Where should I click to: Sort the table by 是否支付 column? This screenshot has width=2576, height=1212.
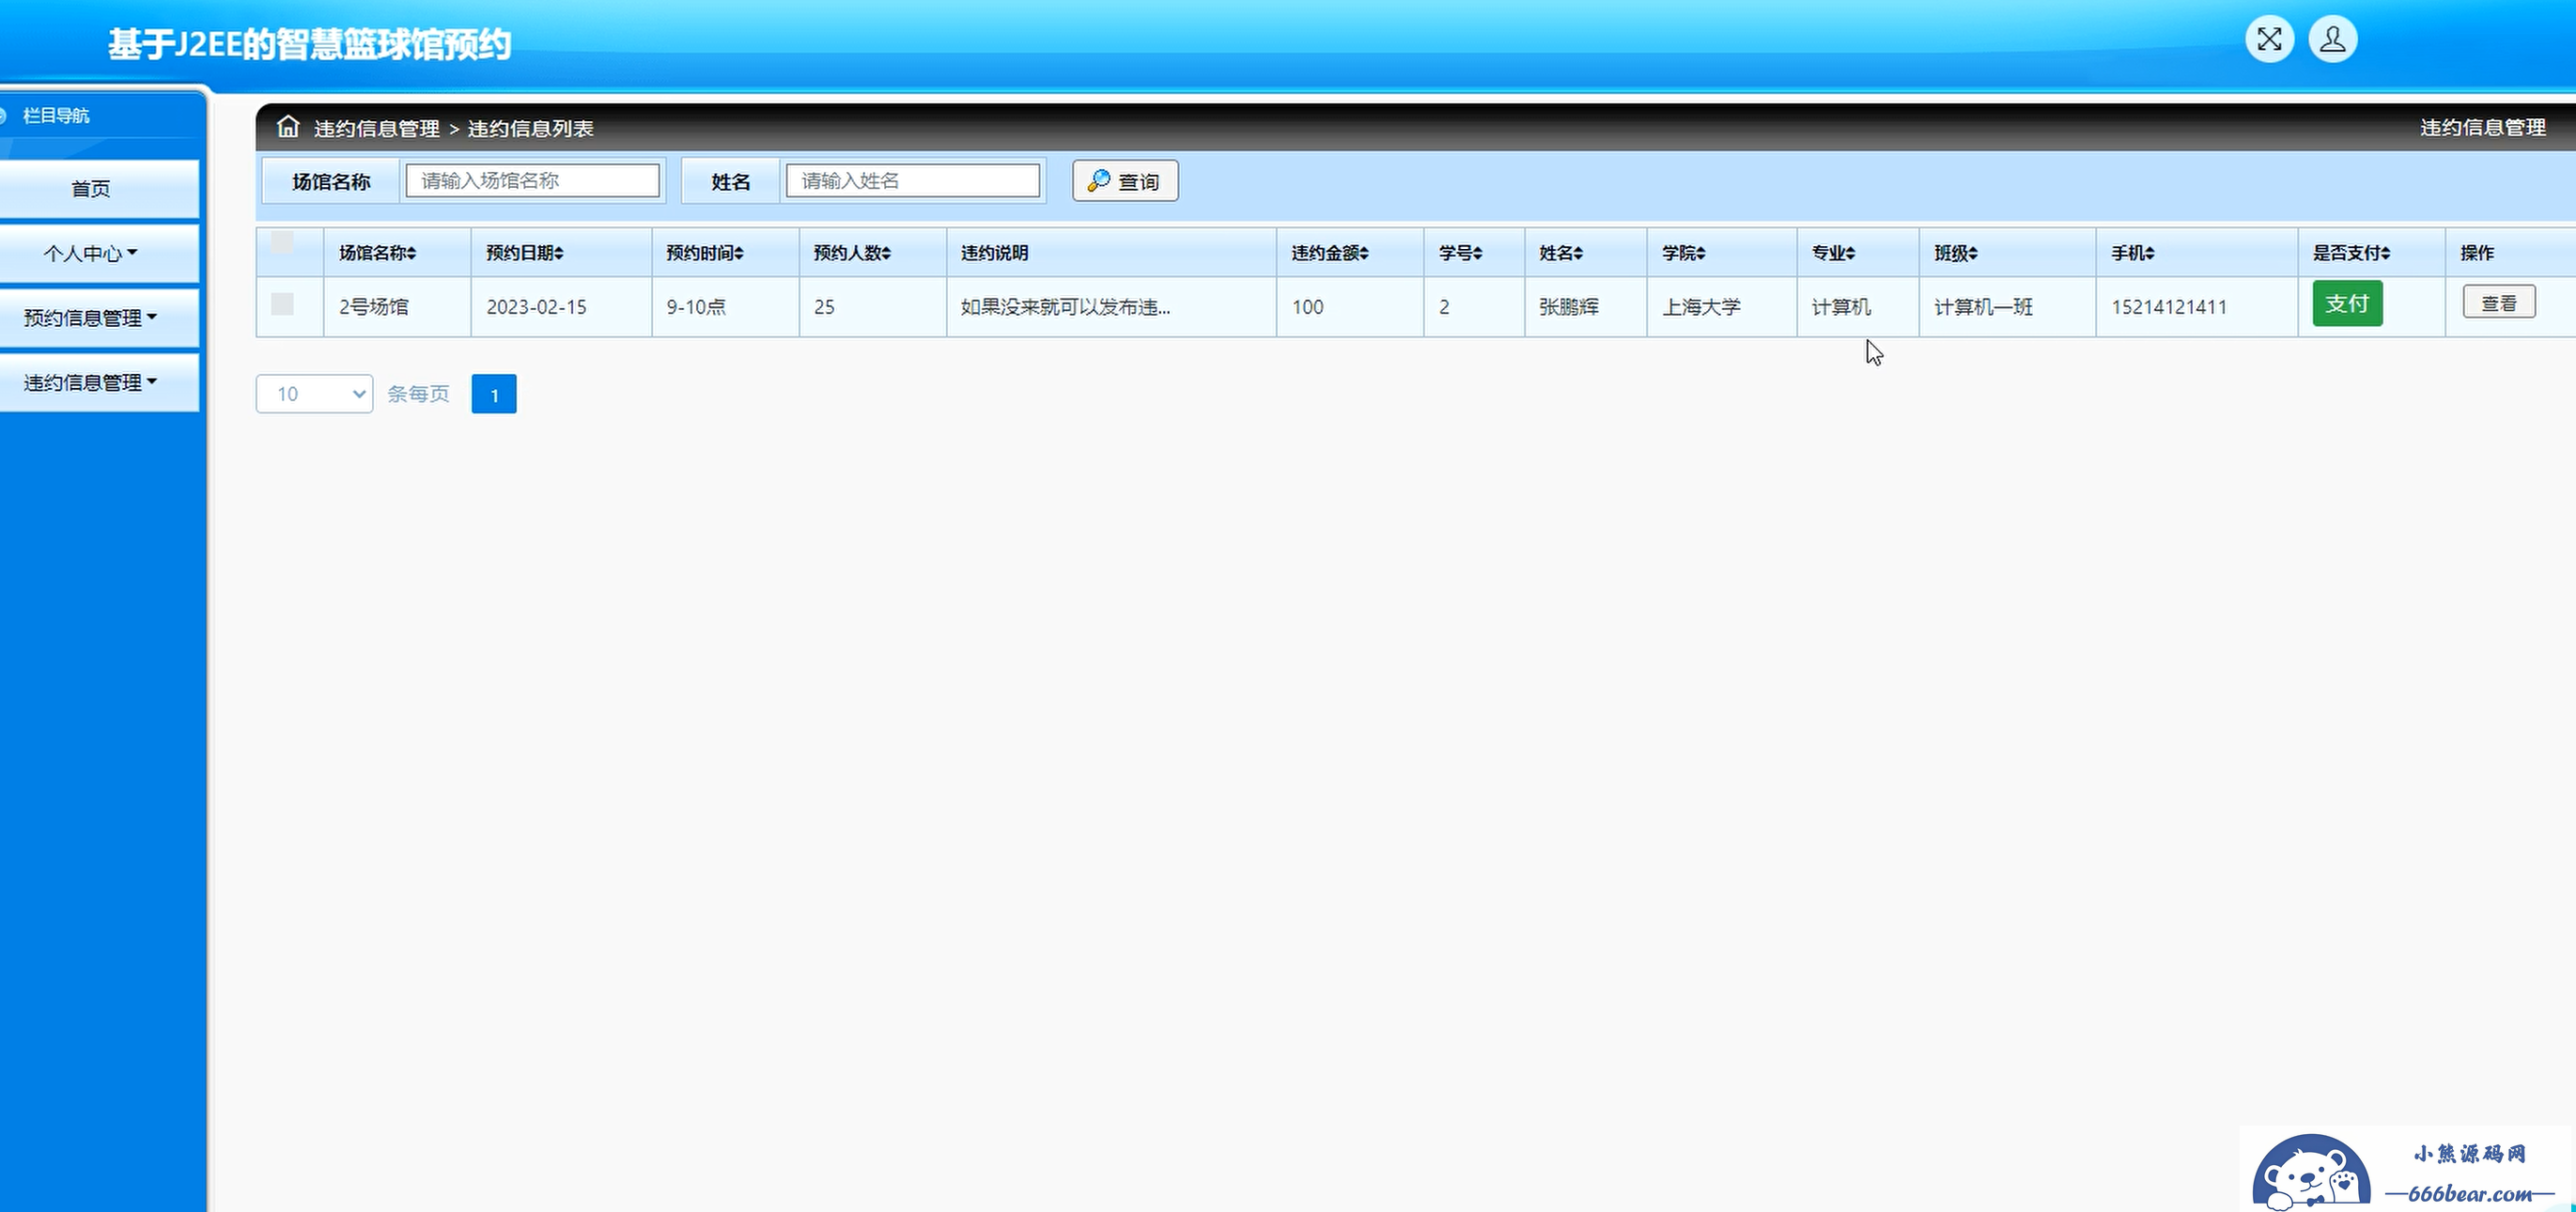[2352, 253]
